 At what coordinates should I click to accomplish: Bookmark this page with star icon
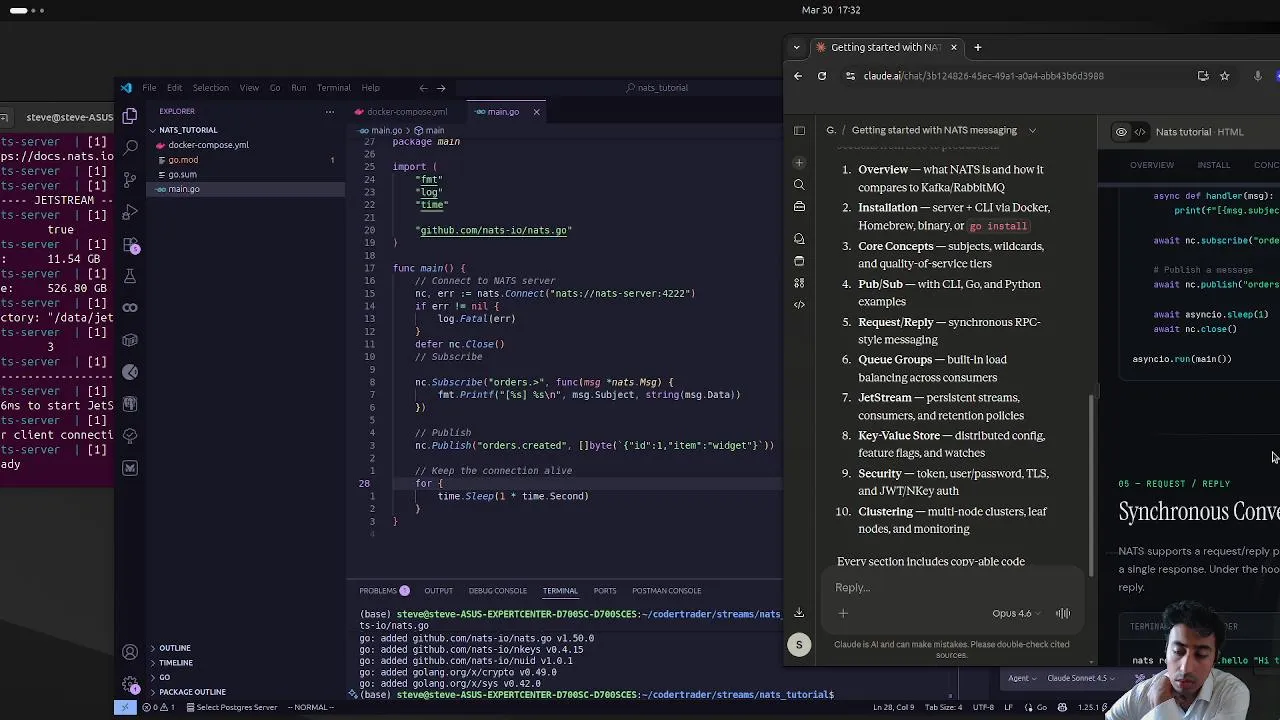pos(1224,76)
